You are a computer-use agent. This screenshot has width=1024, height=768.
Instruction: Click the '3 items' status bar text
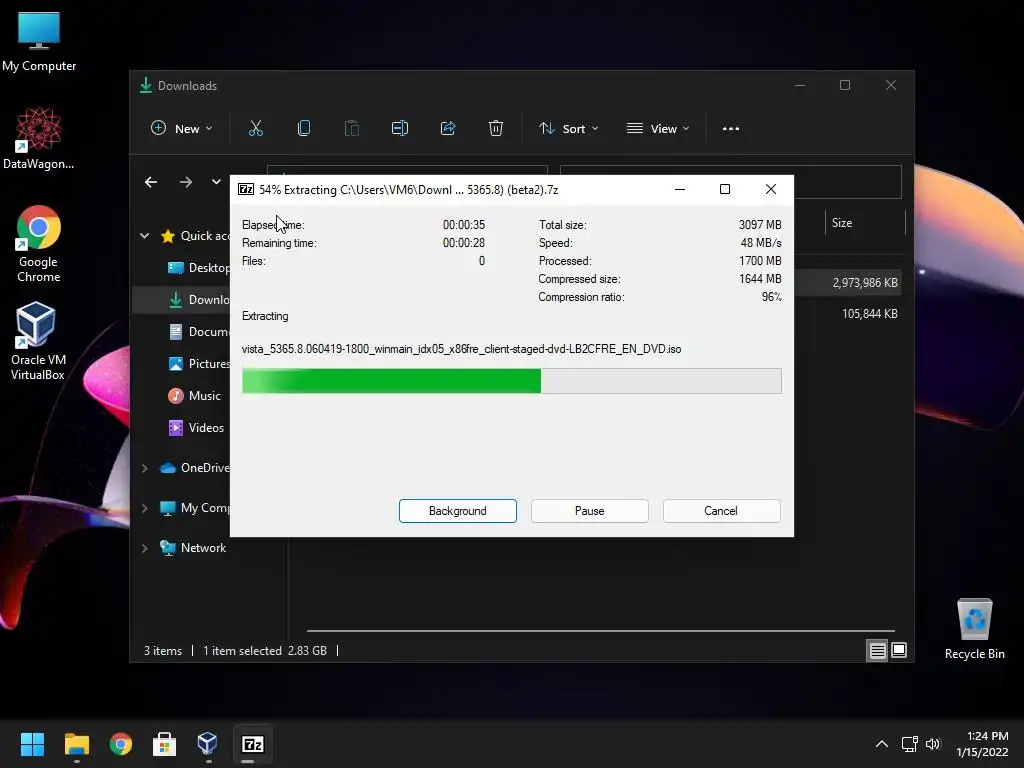(163, 650)
